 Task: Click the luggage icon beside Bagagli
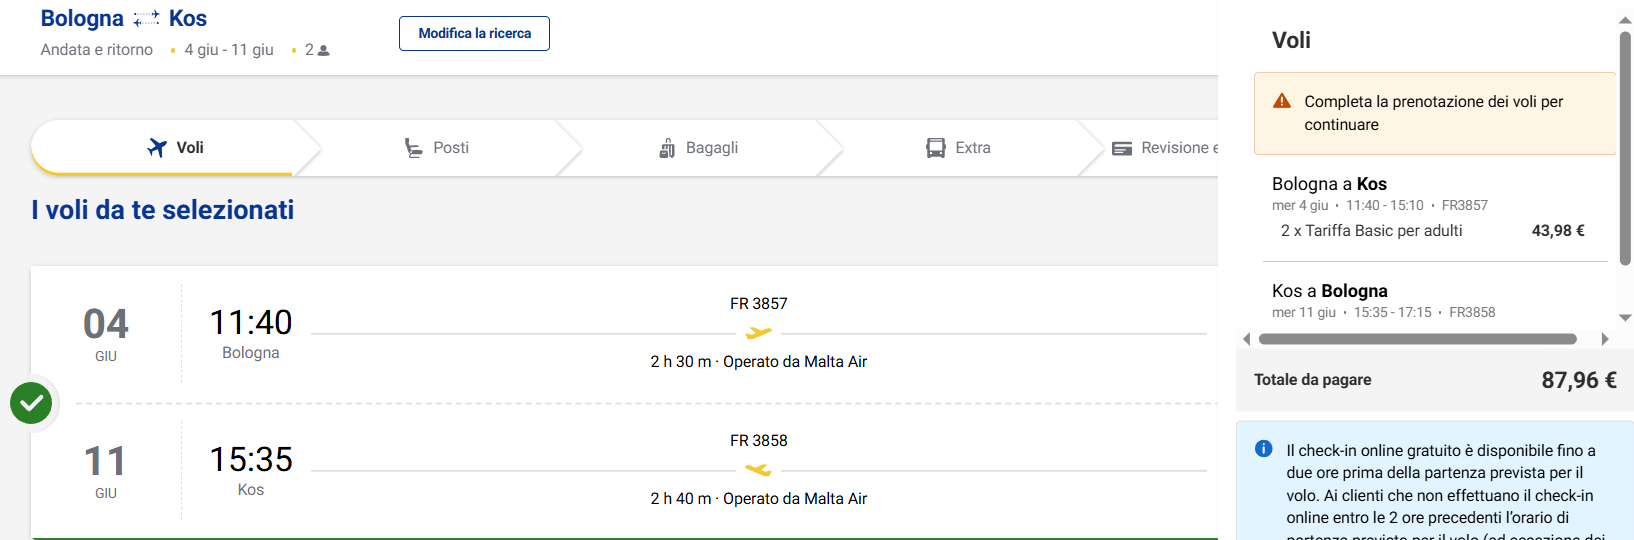point(667,148)
